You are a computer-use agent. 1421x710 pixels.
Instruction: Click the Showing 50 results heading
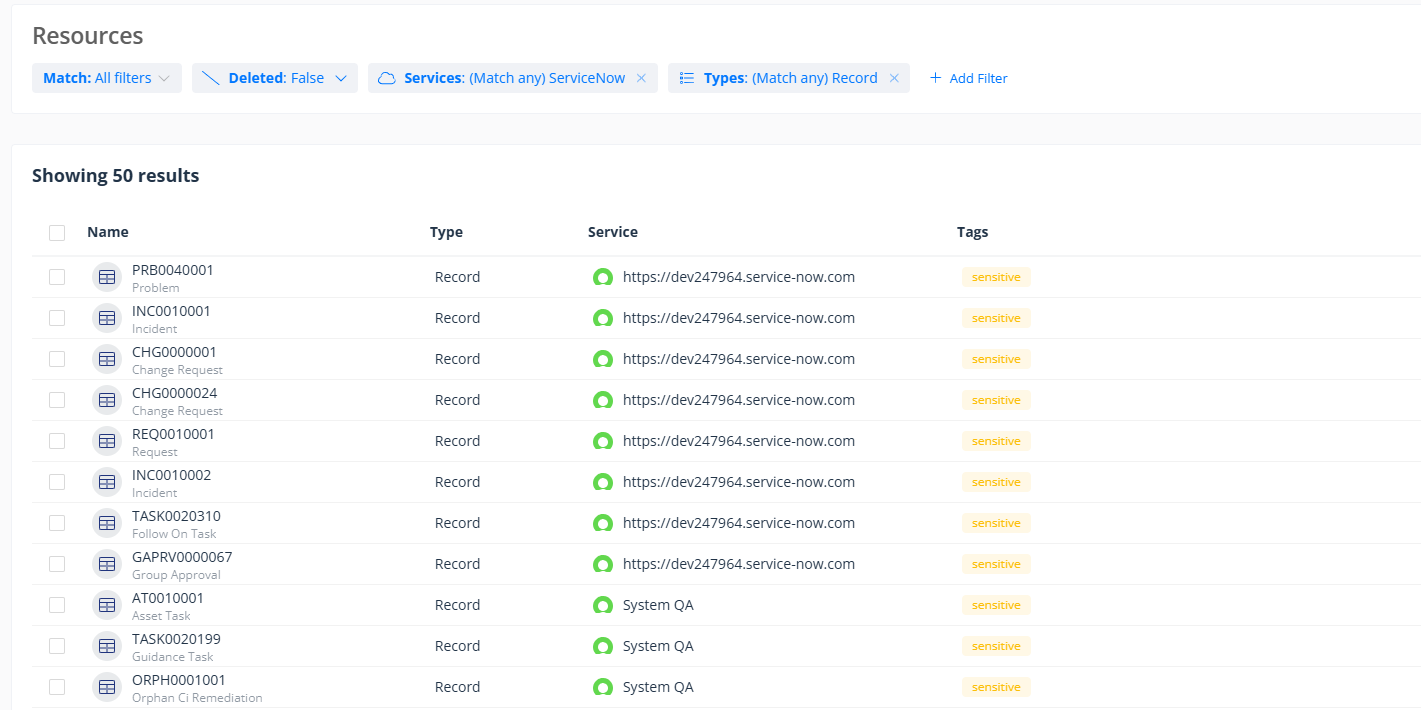coord(116,176)
